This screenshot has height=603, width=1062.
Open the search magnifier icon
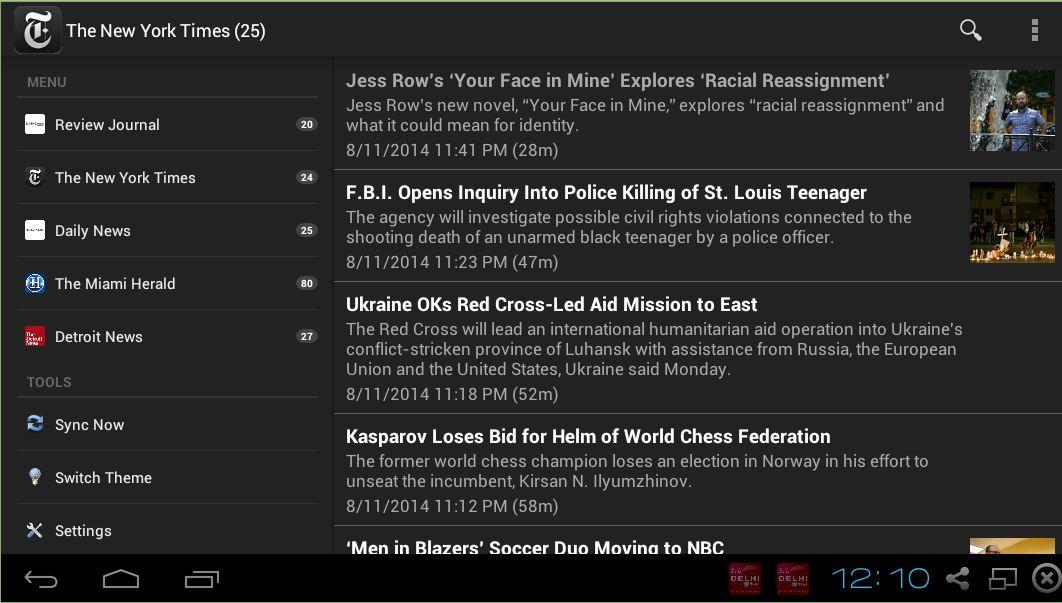point(970,30)
